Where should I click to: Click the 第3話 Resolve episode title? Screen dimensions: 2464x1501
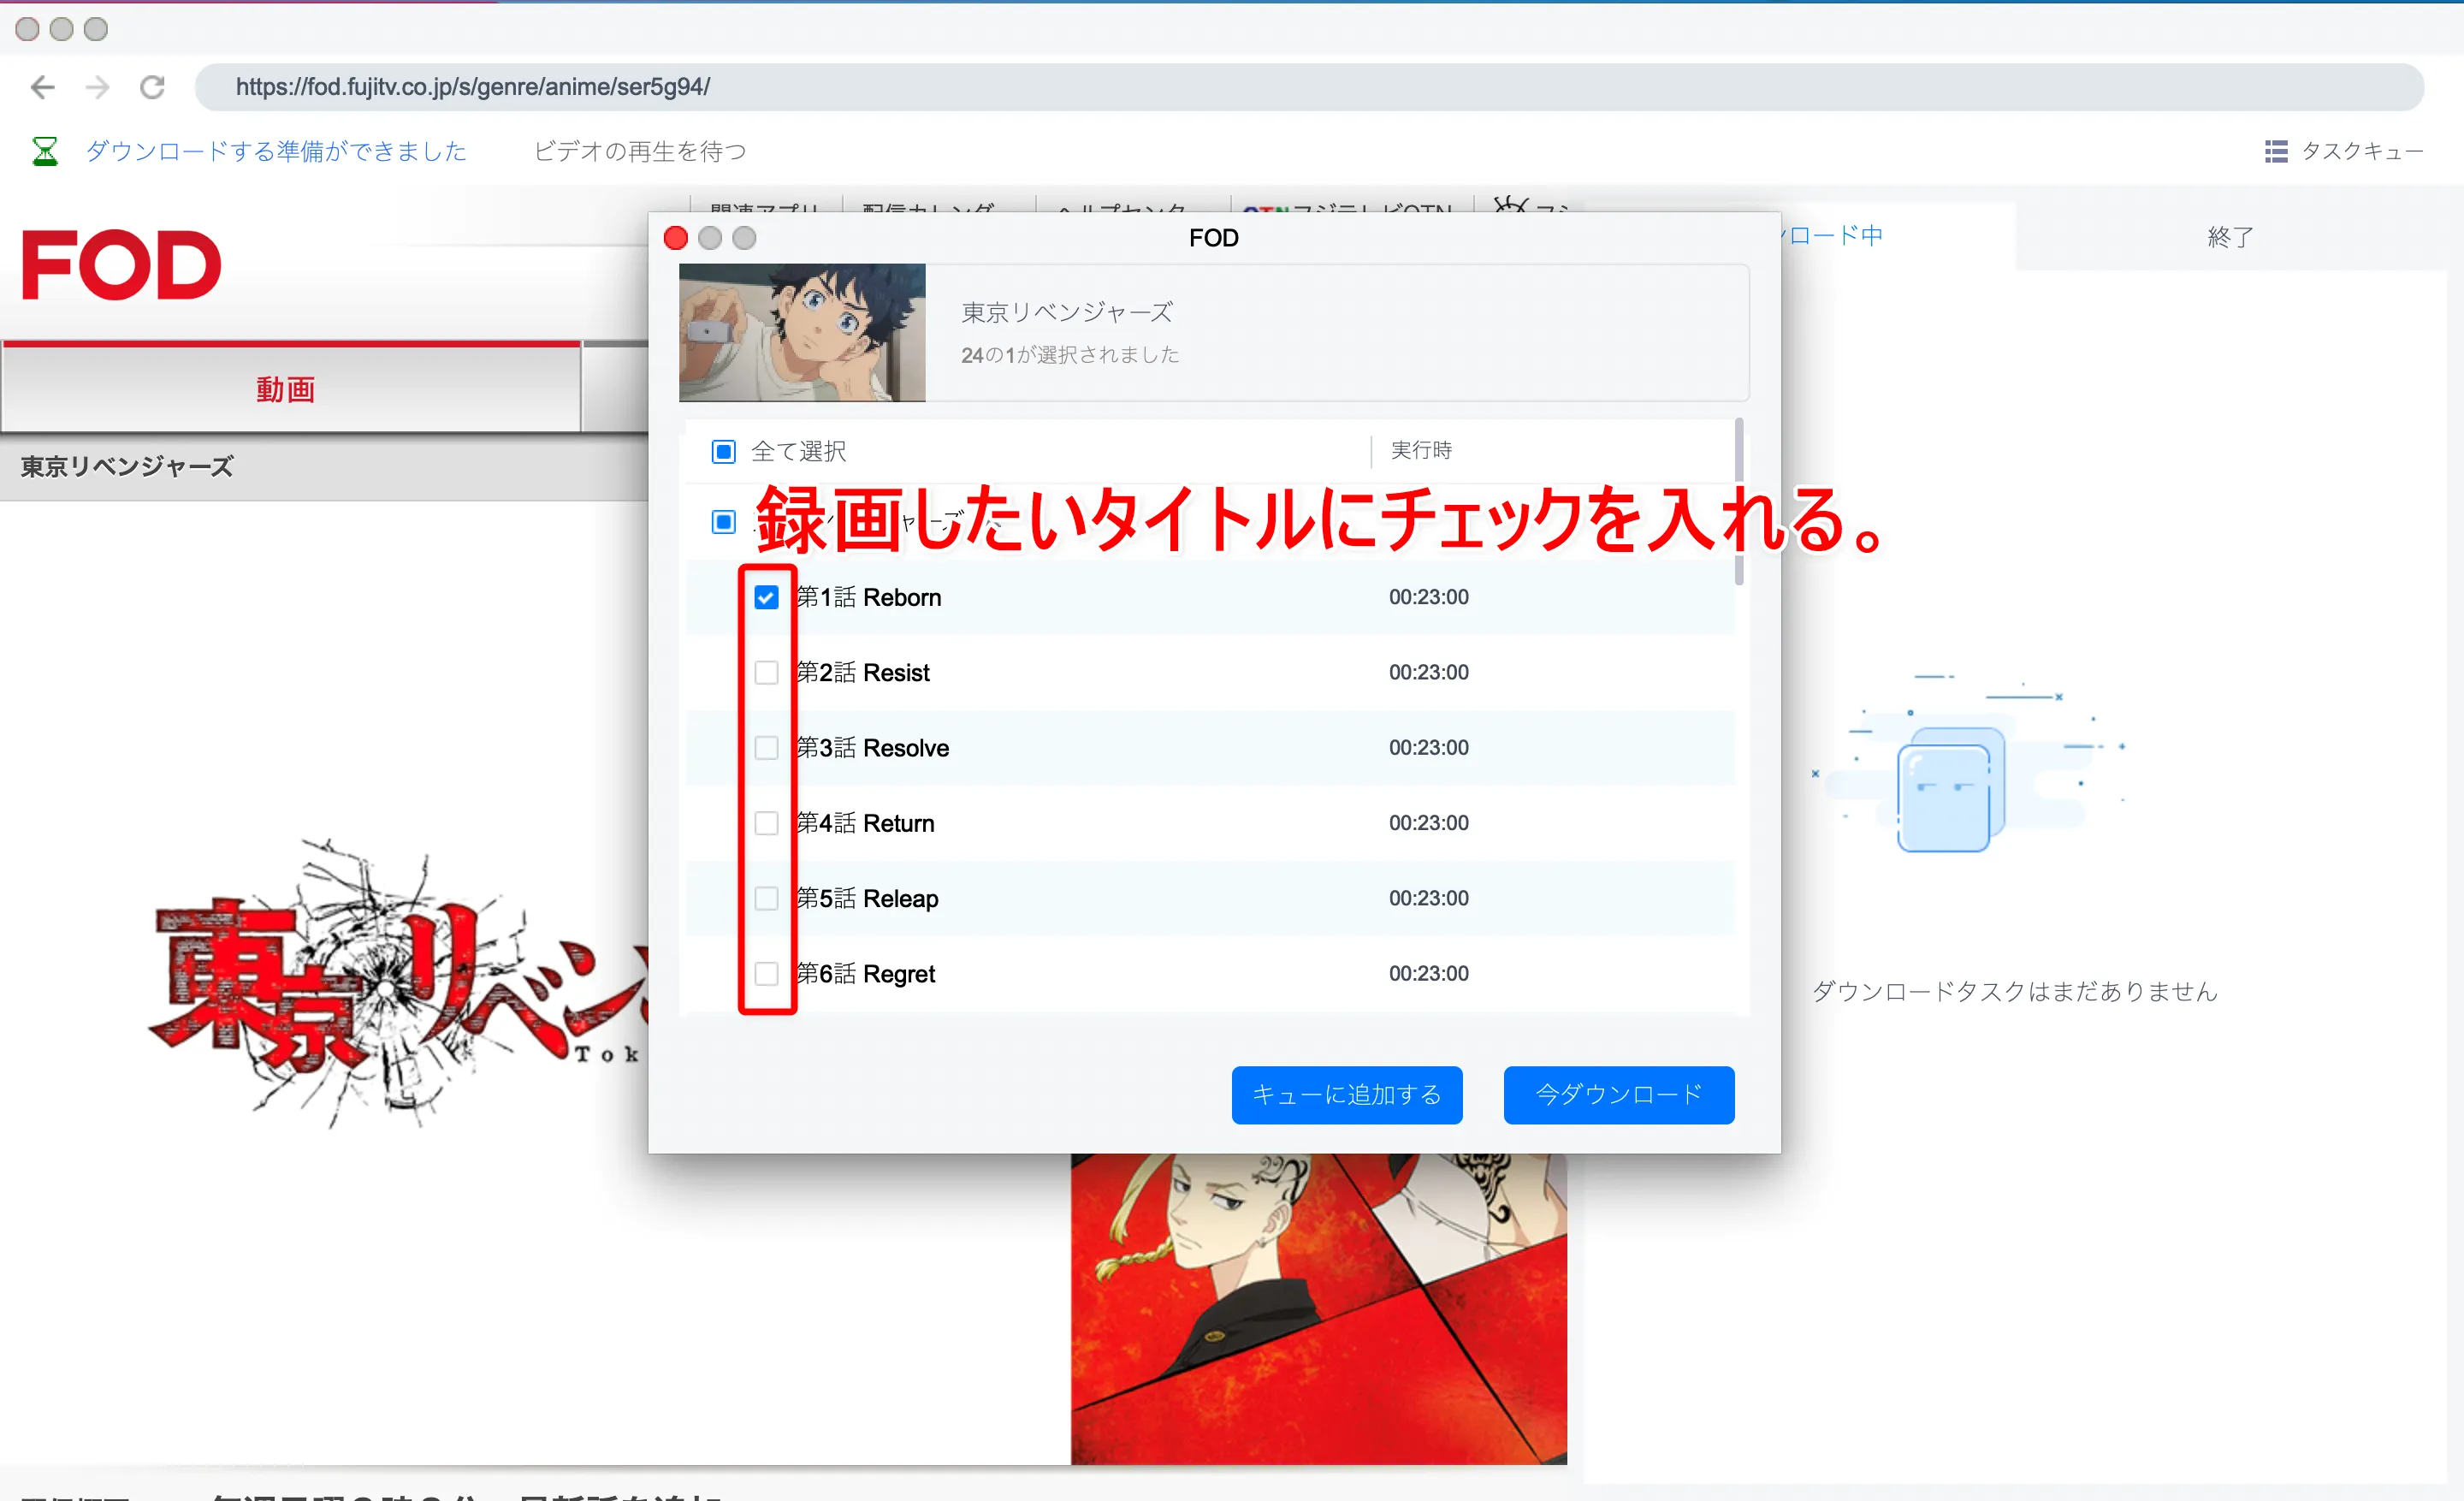[x=872, y=748]
